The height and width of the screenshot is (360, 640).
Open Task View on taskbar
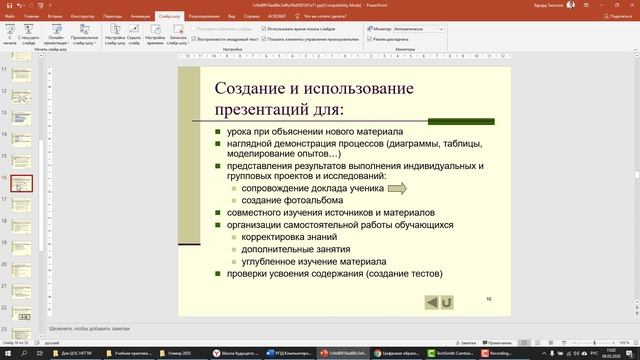pyautogui.click(x=40, y=353)
